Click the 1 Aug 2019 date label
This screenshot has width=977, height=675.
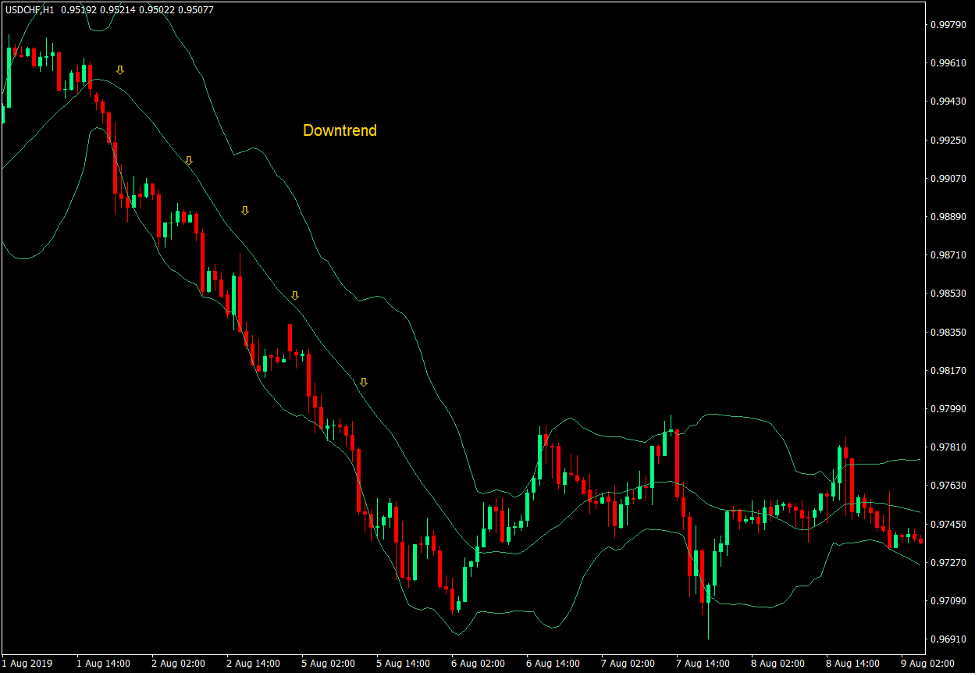click(28, 663)
